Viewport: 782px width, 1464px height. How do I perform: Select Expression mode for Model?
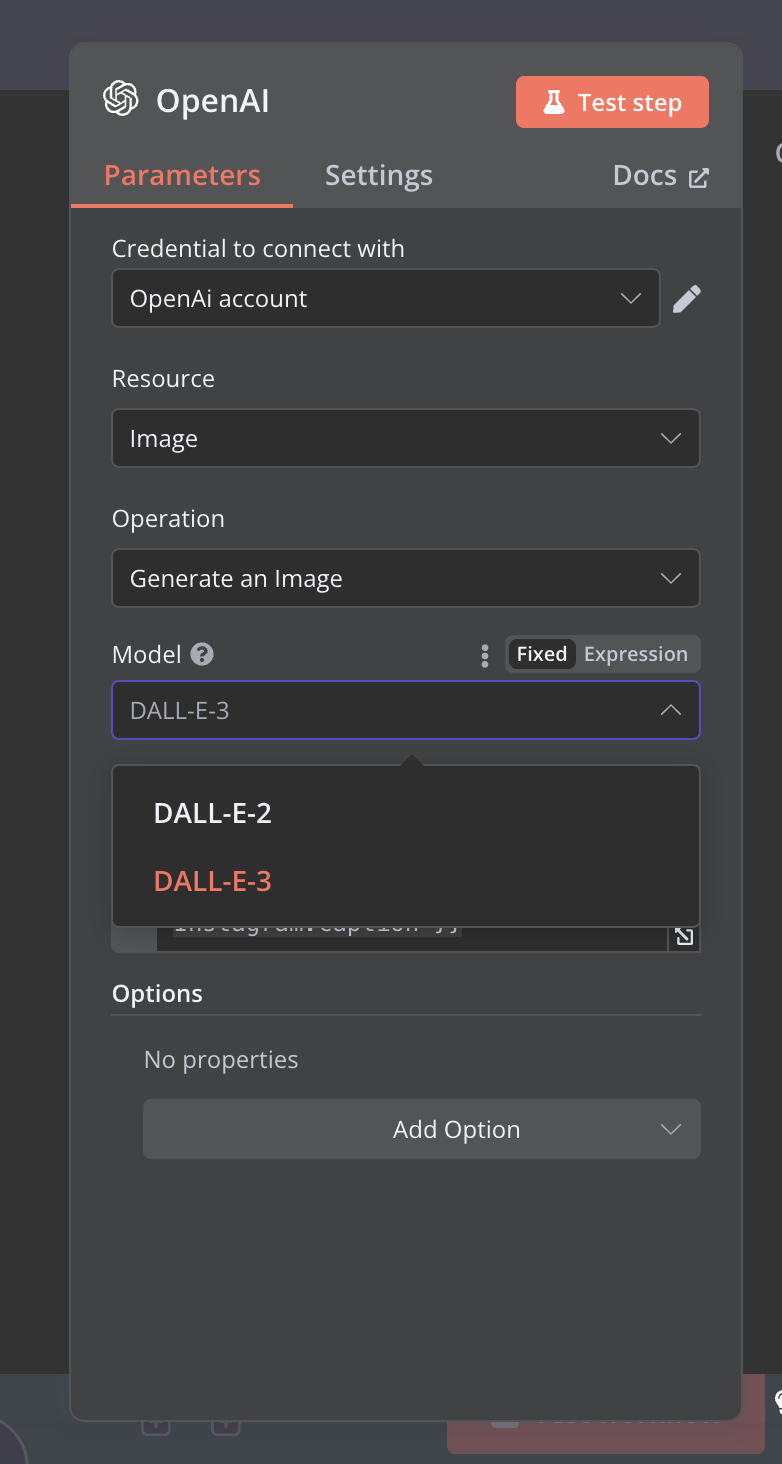click(x=636, y=654)
